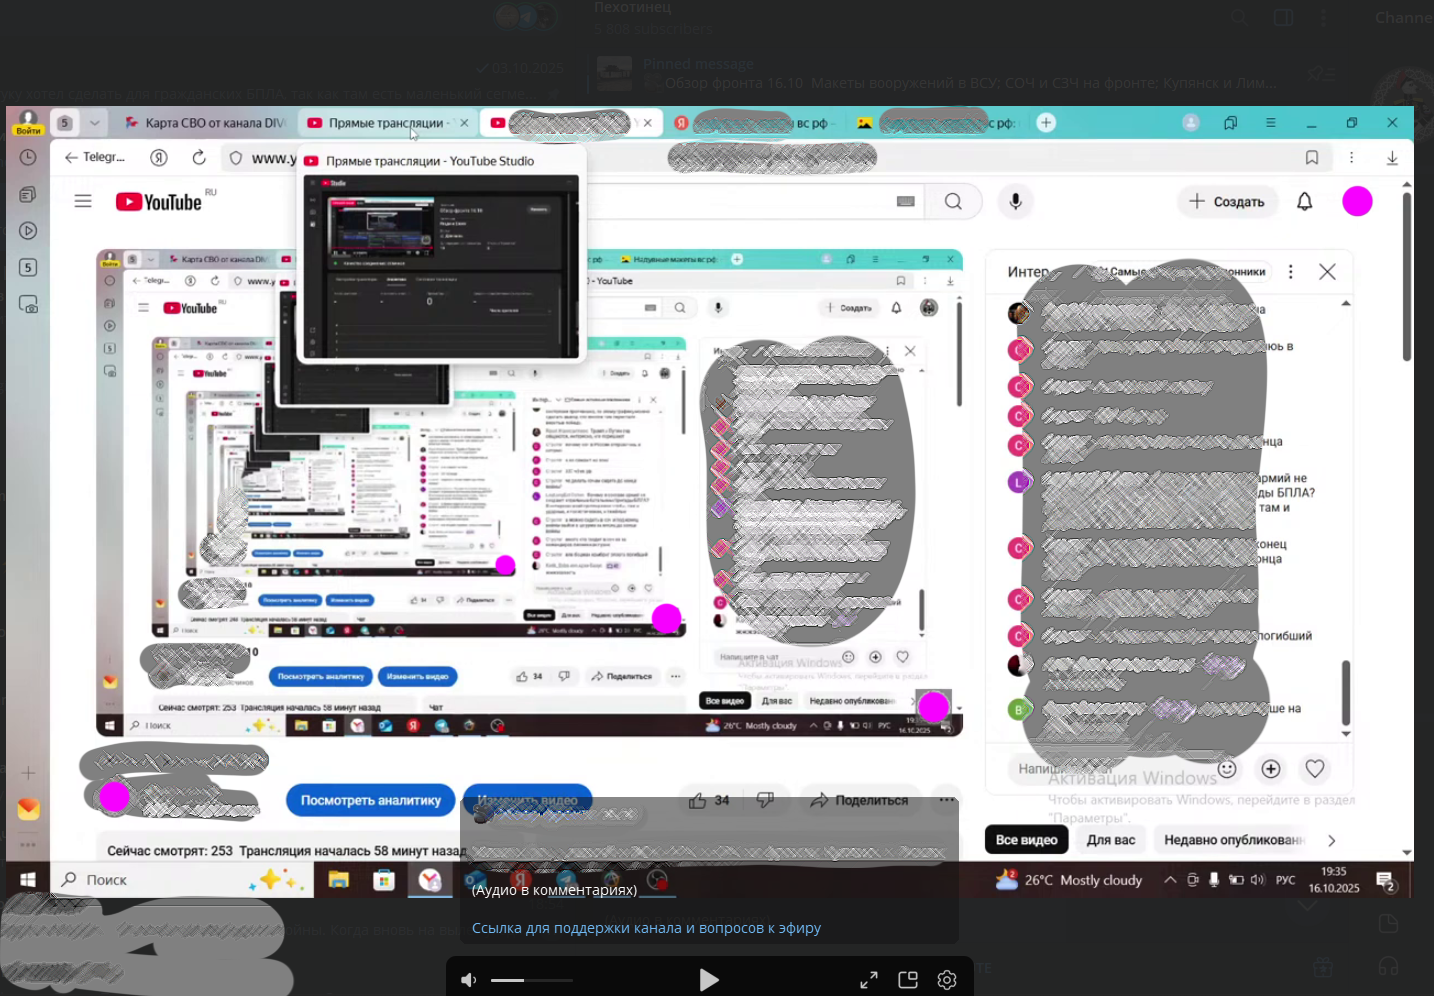Open the YouTube hamburger guide menu
Image resolution: width=1434 pixels, height=996 pixels.
click(x=83, y=201)
